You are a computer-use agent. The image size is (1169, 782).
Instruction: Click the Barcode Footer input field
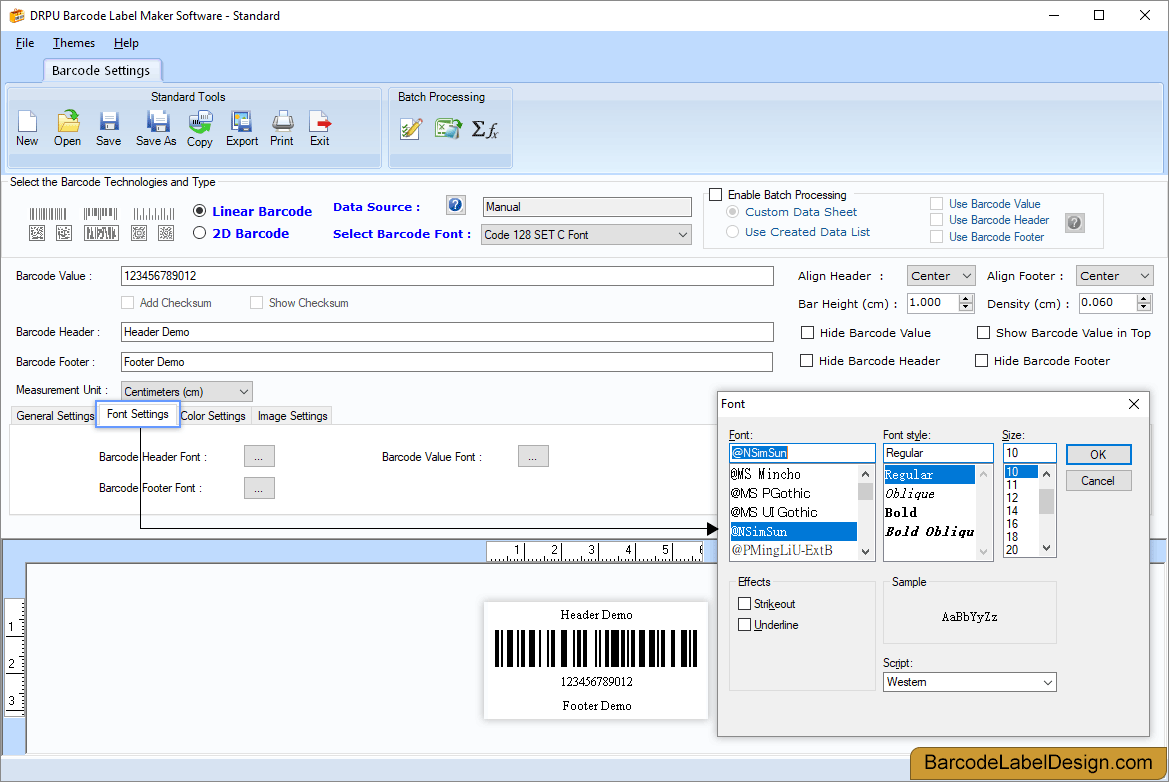click(447, 362)
